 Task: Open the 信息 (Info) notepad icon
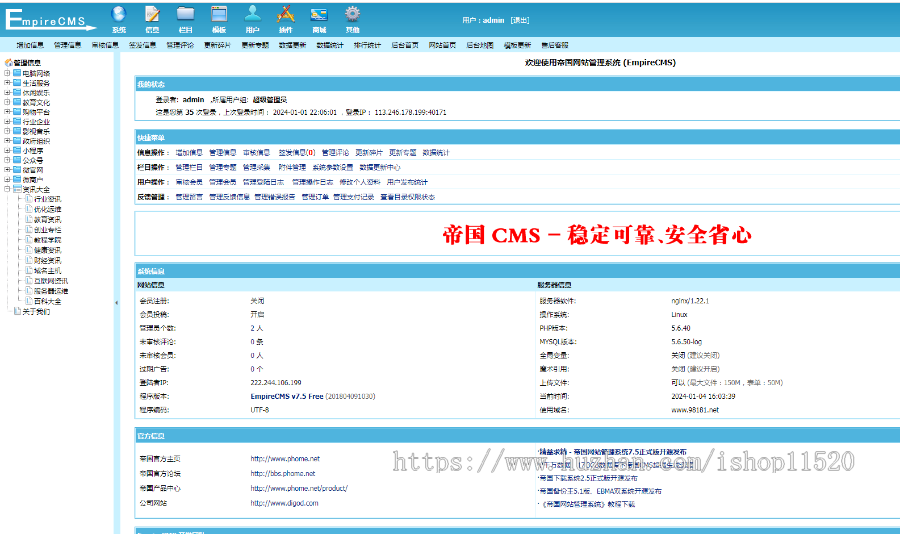pos(152,14)
